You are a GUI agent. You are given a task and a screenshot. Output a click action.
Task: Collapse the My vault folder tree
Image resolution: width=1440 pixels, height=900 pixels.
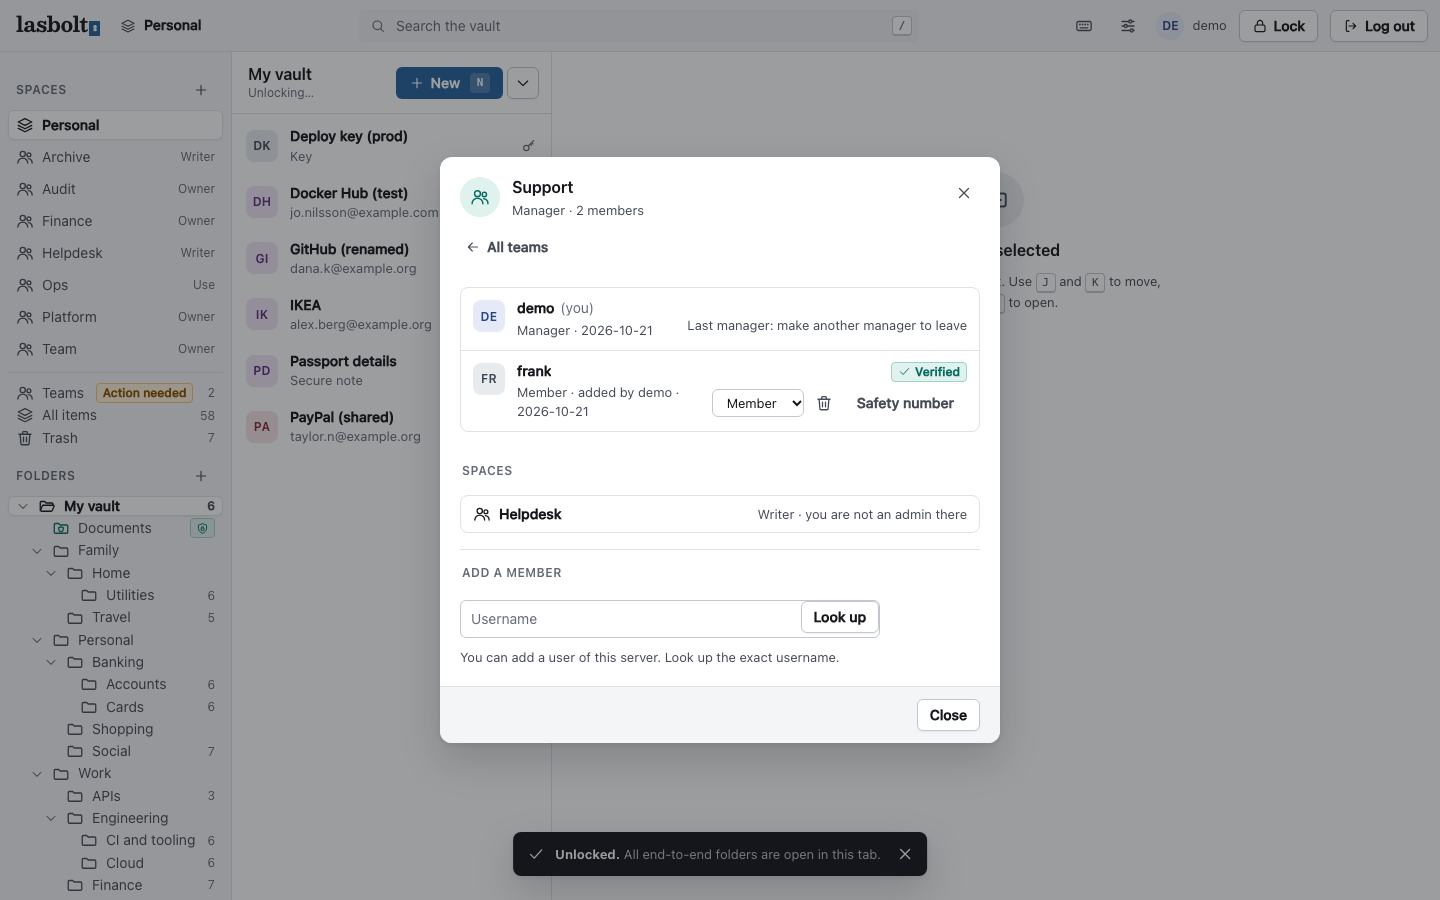point(23,506)
